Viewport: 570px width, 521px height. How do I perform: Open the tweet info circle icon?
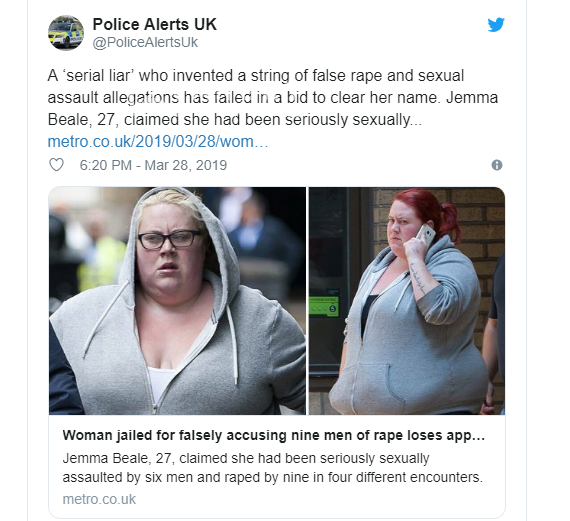tap(497, 165)
